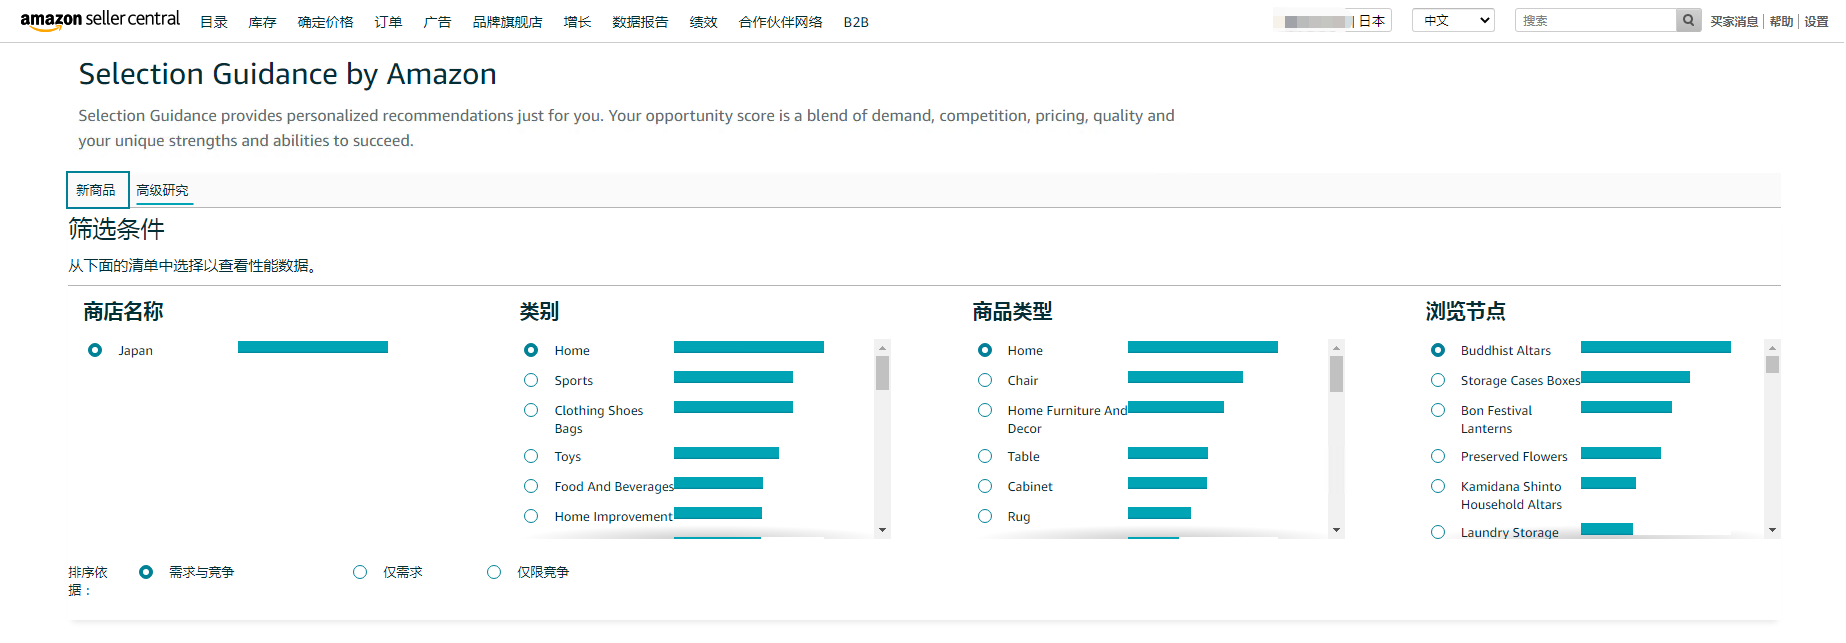Click the 买家消息 link

pos(1733,21)
